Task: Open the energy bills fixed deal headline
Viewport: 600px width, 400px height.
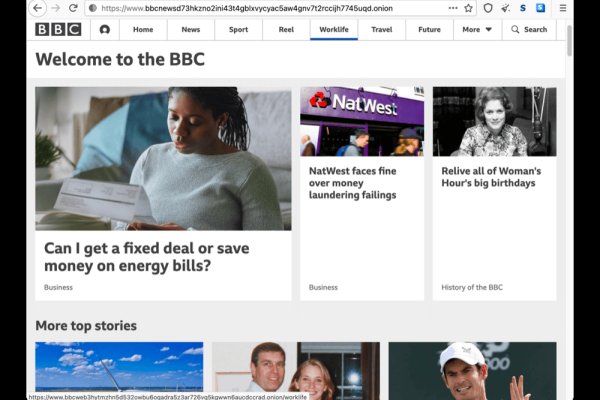Action: click(x=146, y=256)
